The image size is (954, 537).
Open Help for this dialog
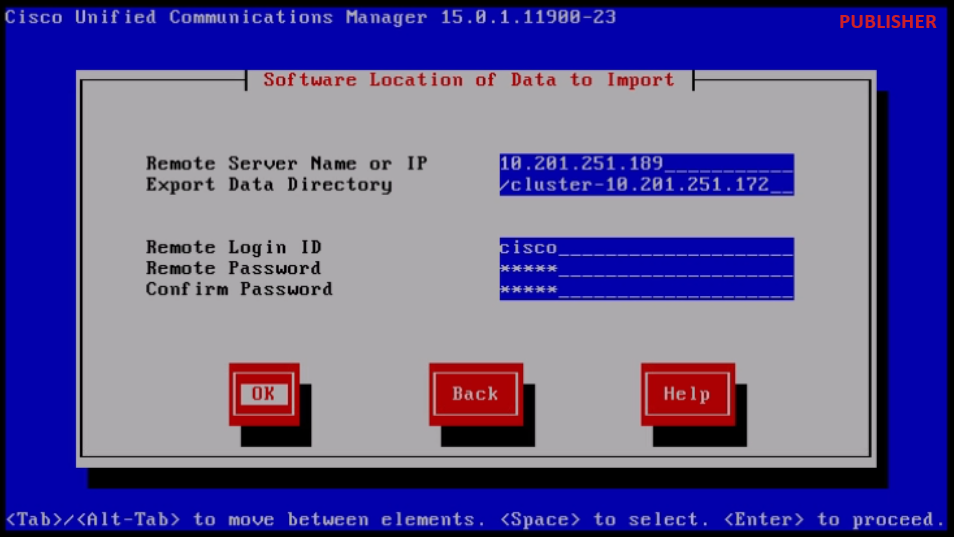[x=688, y=394]
